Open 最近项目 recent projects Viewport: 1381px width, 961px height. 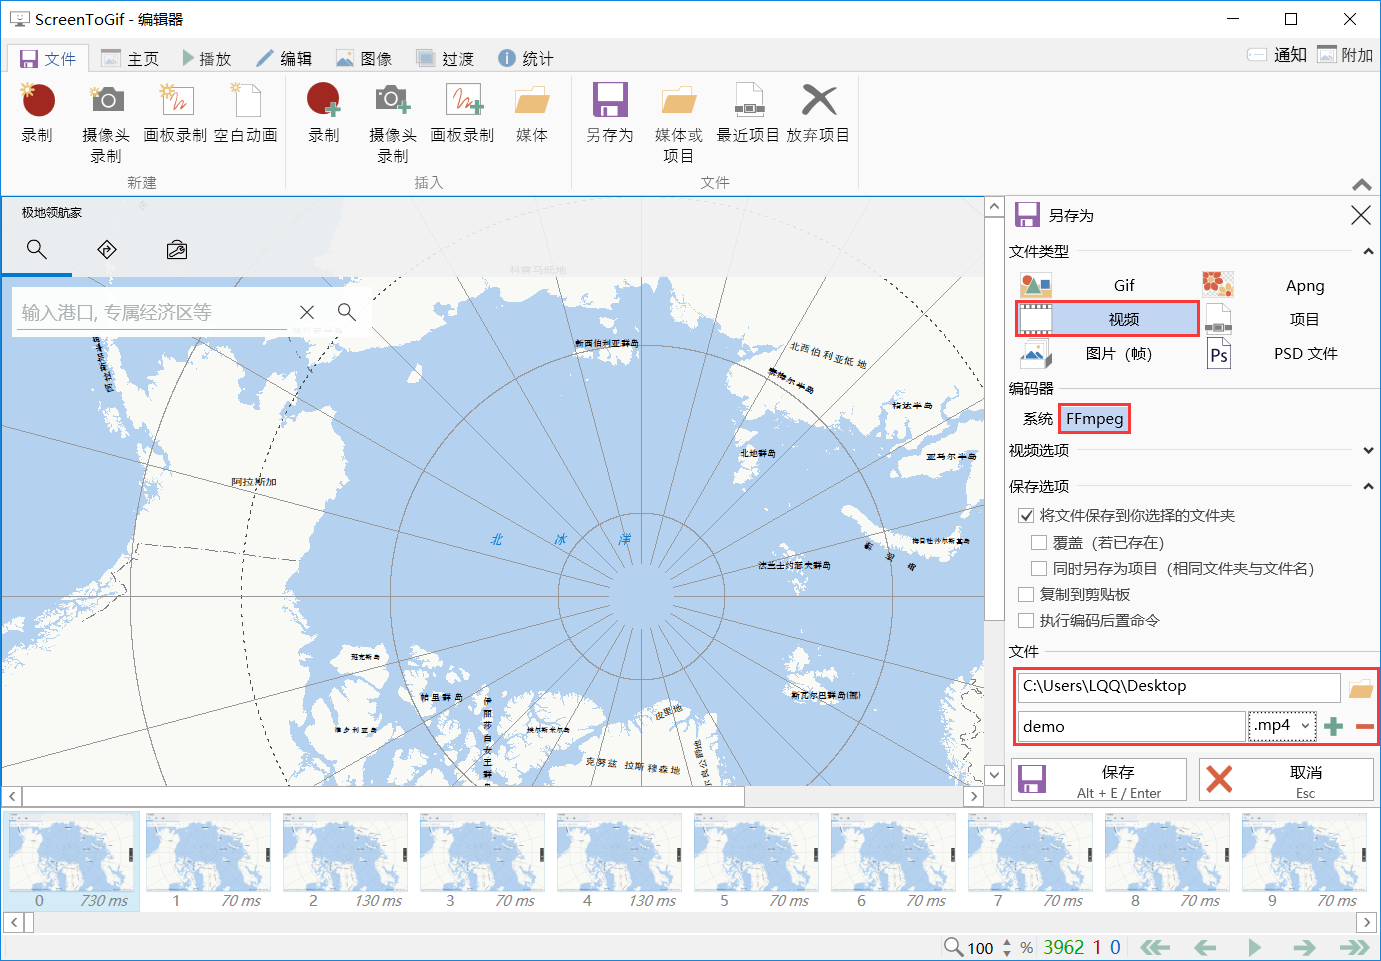click(748, 102)
